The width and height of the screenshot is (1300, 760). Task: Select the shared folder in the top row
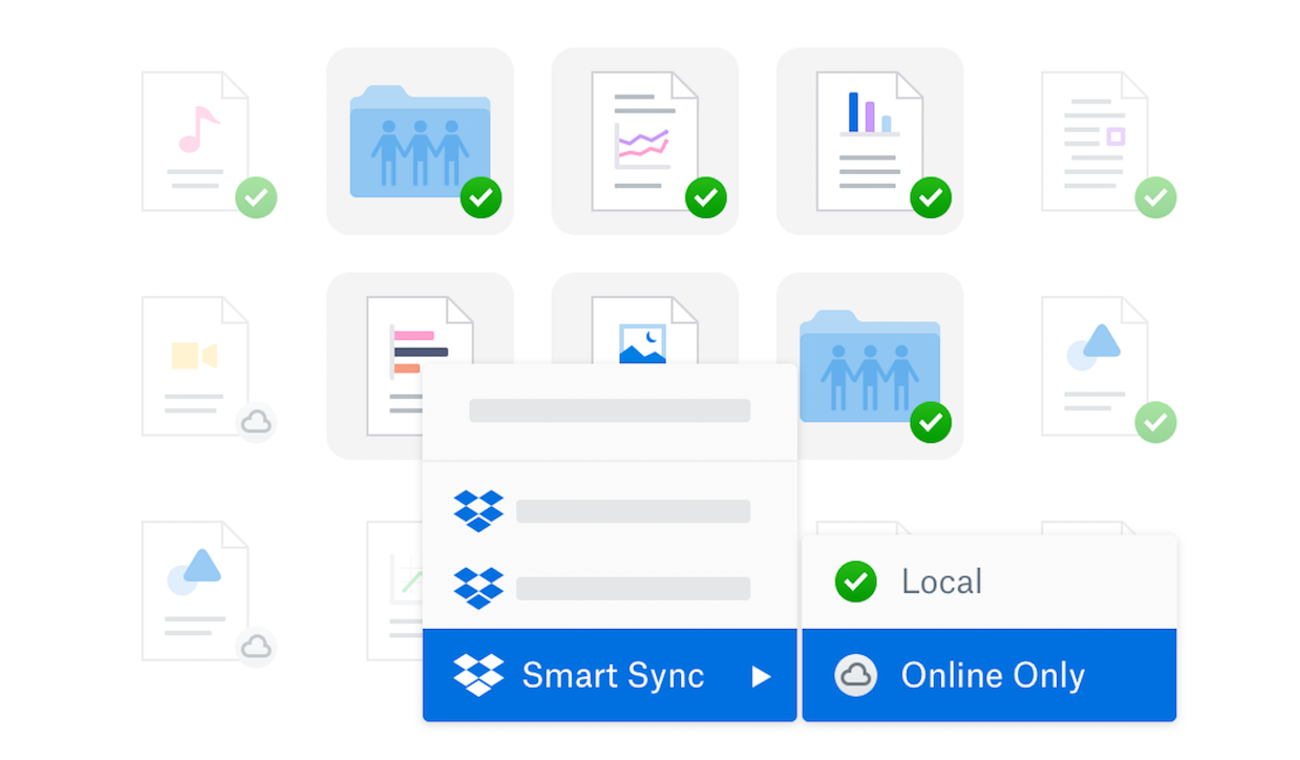(x=419, y=141)
